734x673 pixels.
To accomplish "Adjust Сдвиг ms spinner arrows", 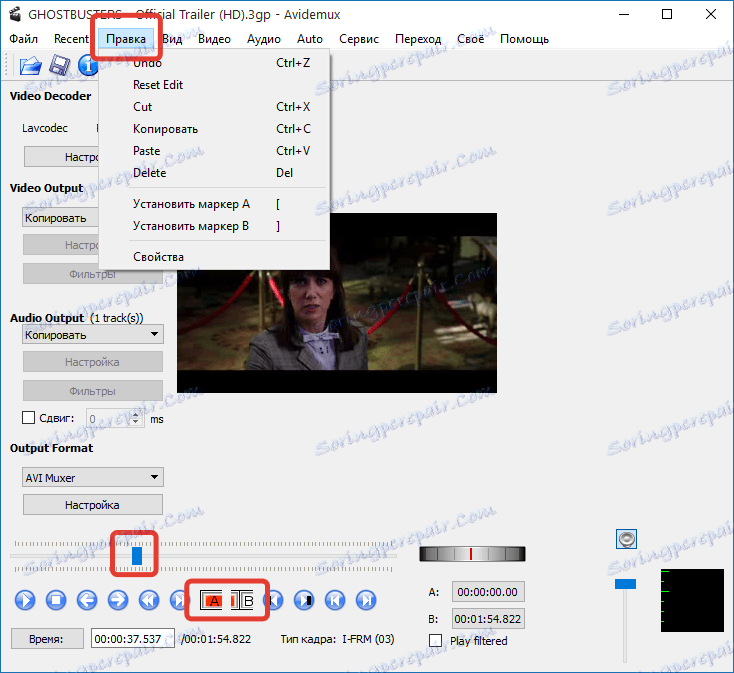I will tap(136, 418).
